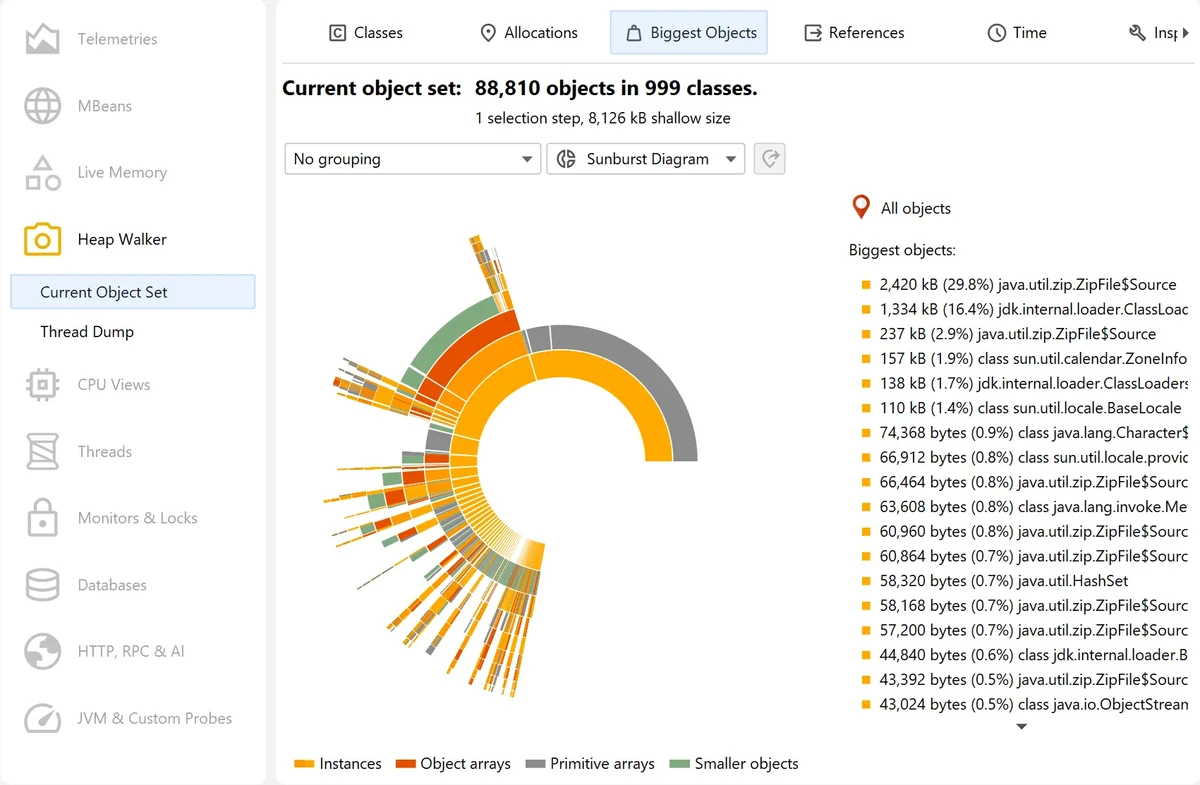Click the Live Memory shapes icon
1200x785 pixels.
(x=43, y=172)
